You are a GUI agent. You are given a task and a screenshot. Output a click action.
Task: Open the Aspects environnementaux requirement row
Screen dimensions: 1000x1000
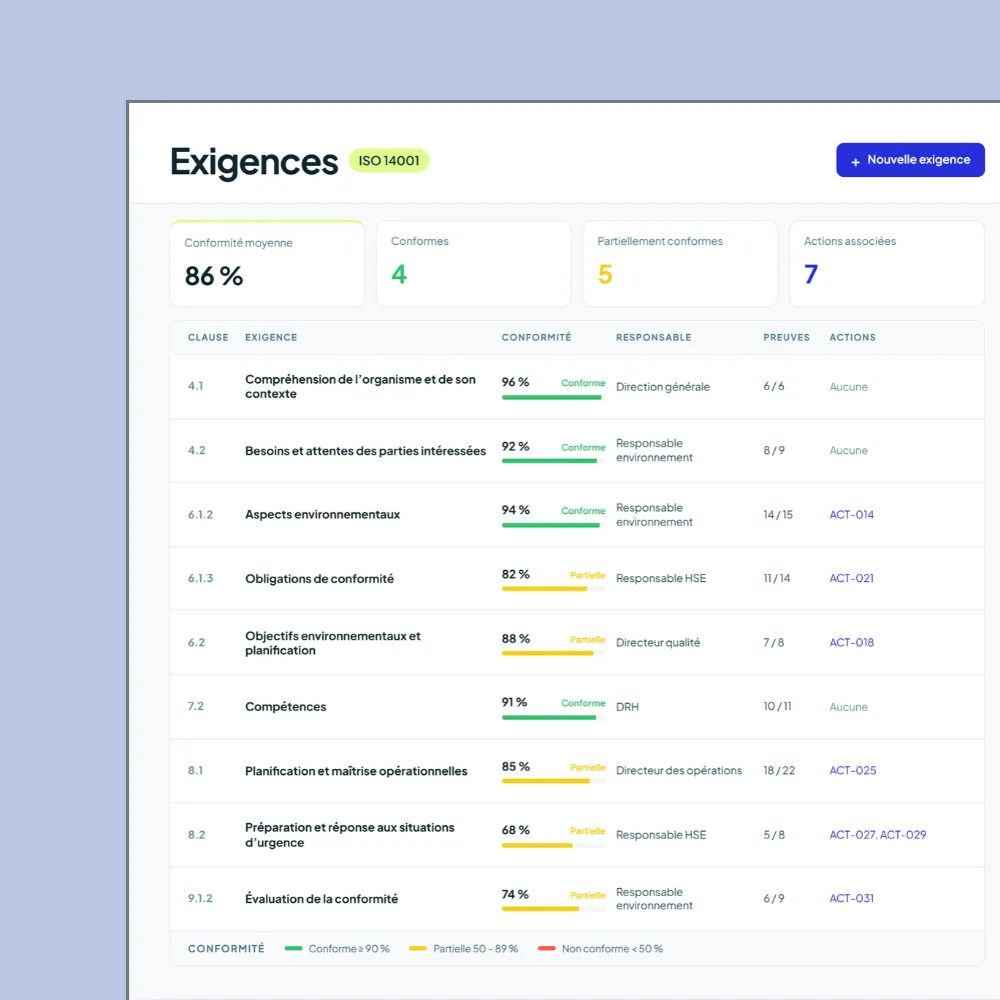(x=577, y=515)
